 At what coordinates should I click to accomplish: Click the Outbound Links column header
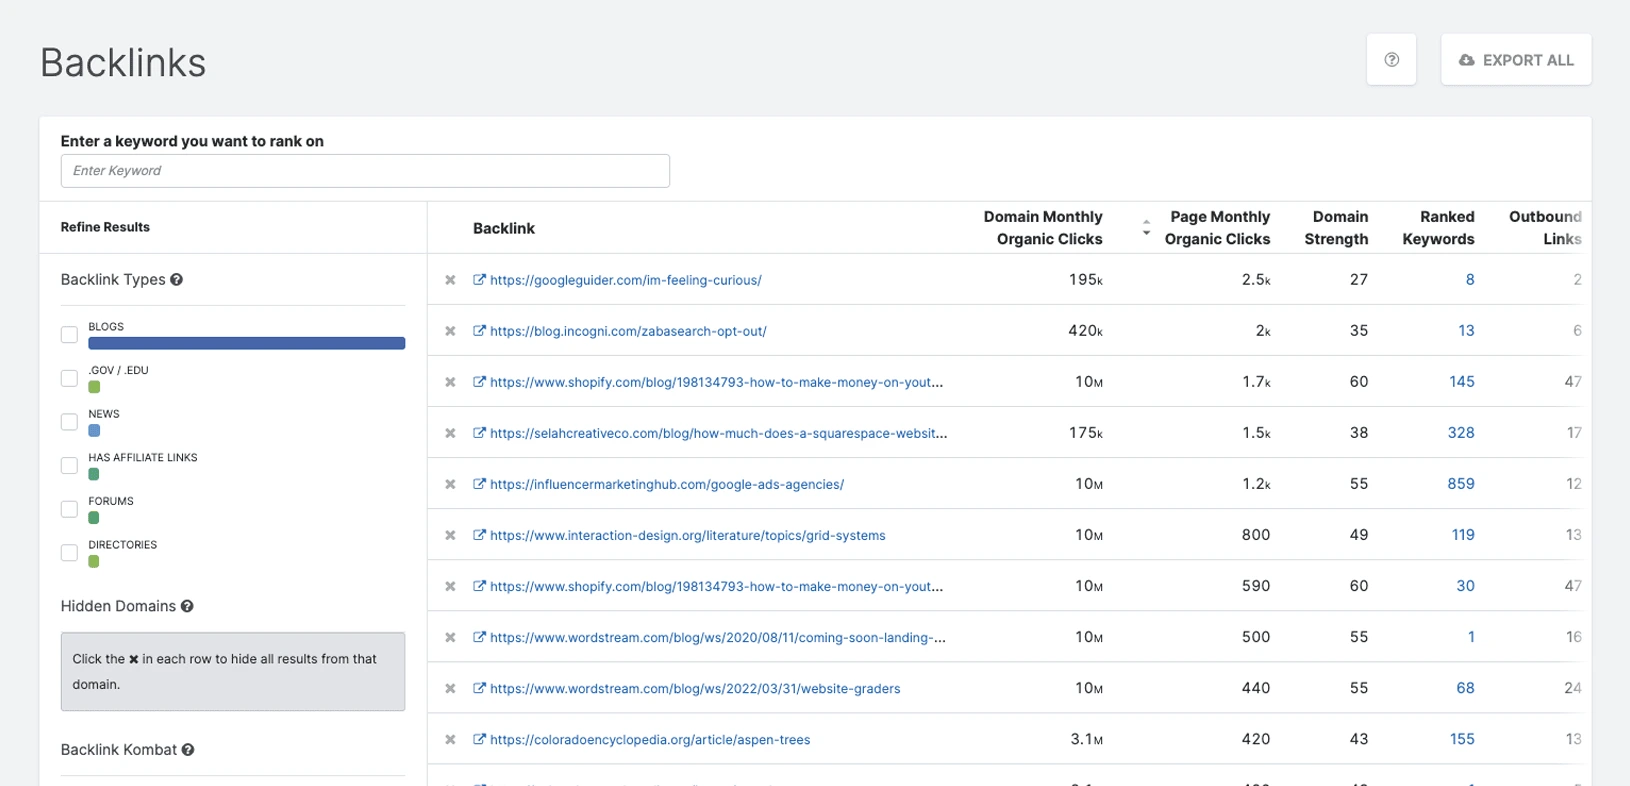coord(1545,228)
